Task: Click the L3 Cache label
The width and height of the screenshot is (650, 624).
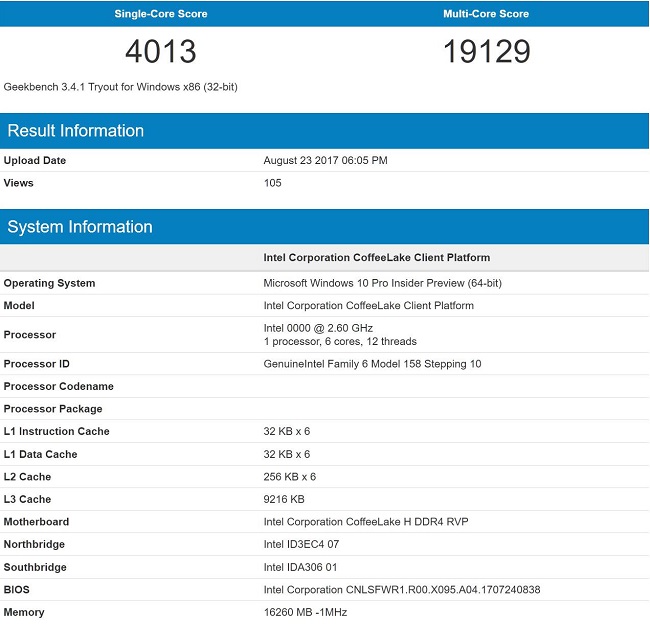Action: pos(27,499)
